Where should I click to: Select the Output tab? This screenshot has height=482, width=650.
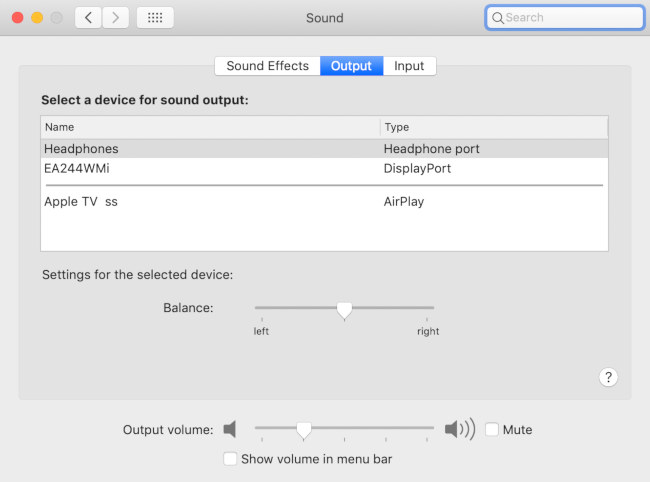coord(351,66)
